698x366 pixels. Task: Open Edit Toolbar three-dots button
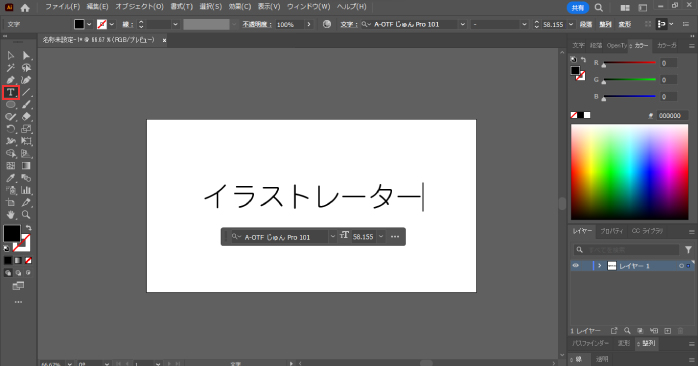coord(18,302)
